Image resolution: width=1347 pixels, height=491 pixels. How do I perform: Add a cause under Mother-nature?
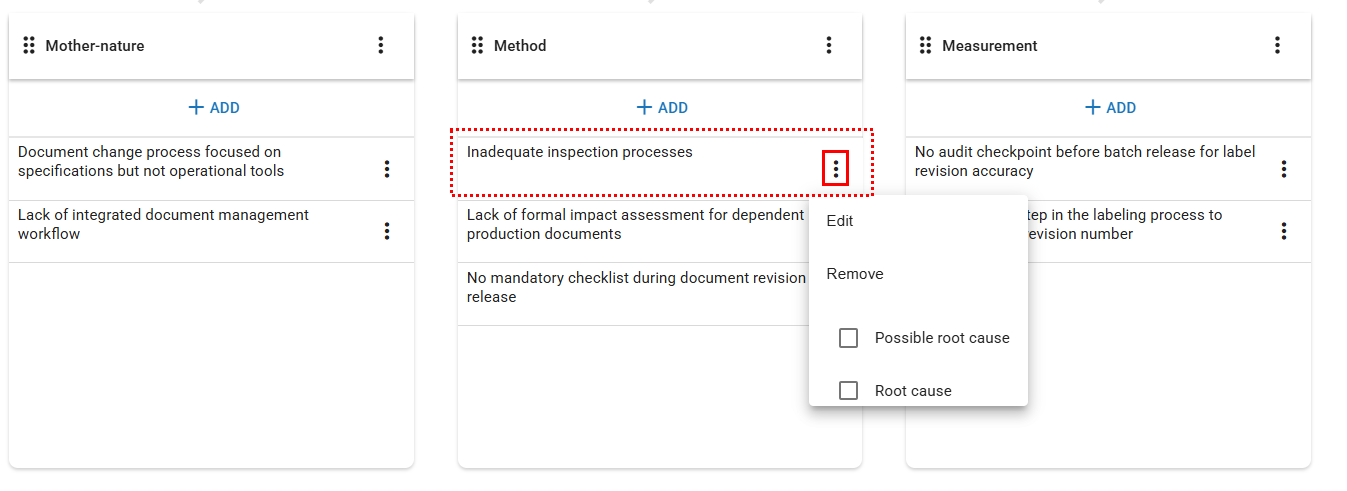213,108
